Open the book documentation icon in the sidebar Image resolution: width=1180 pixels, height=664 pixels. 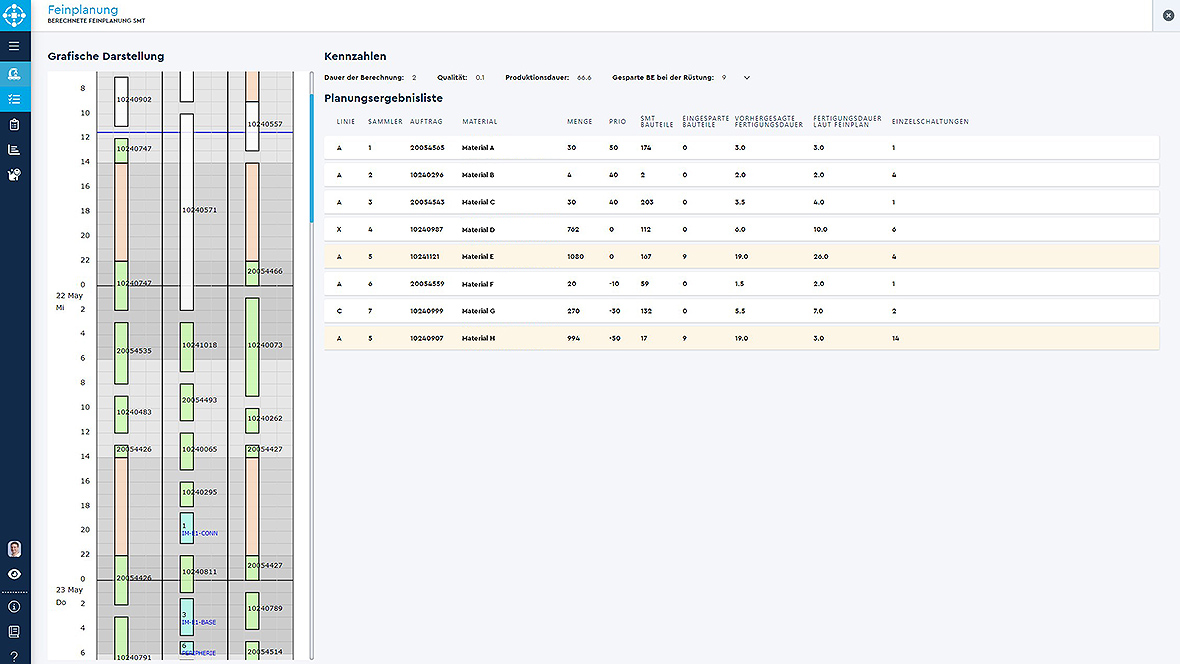[14, 632]
